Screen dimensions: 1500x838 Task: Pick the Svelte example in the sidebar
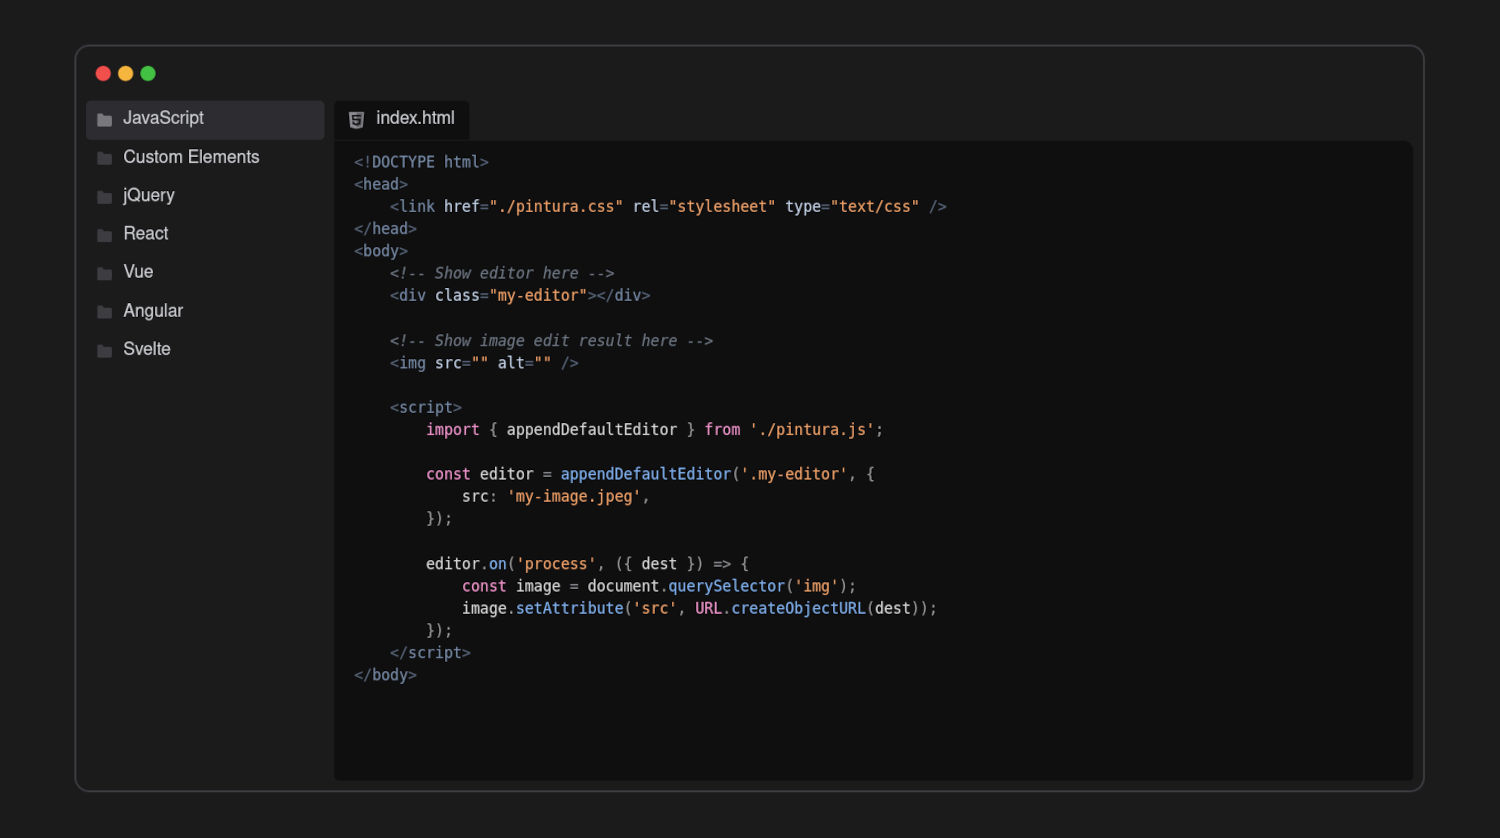(x=147, y=349)
